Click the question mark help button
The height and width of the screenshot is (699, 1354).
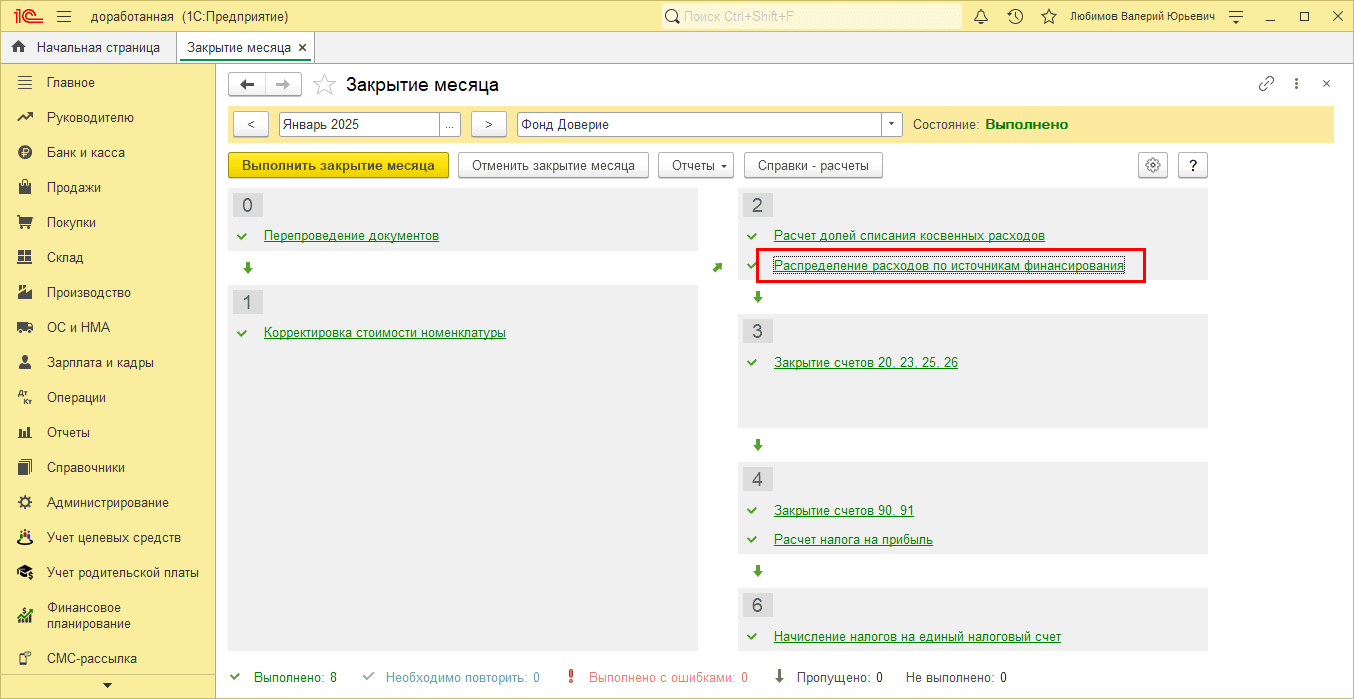coord(1193,165)
